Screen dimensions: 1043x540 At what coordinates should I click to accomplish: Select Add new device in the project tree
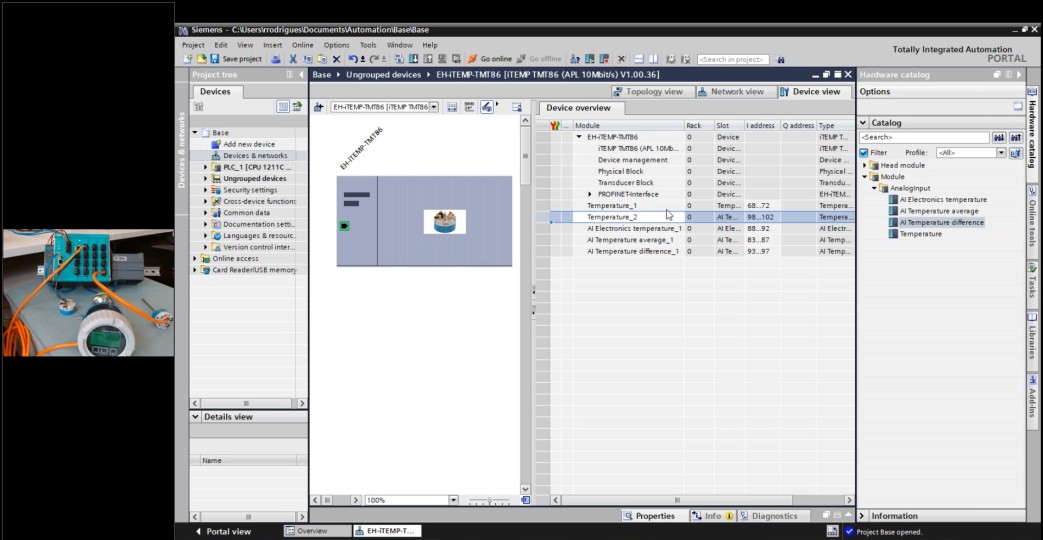tap(249, 144)
